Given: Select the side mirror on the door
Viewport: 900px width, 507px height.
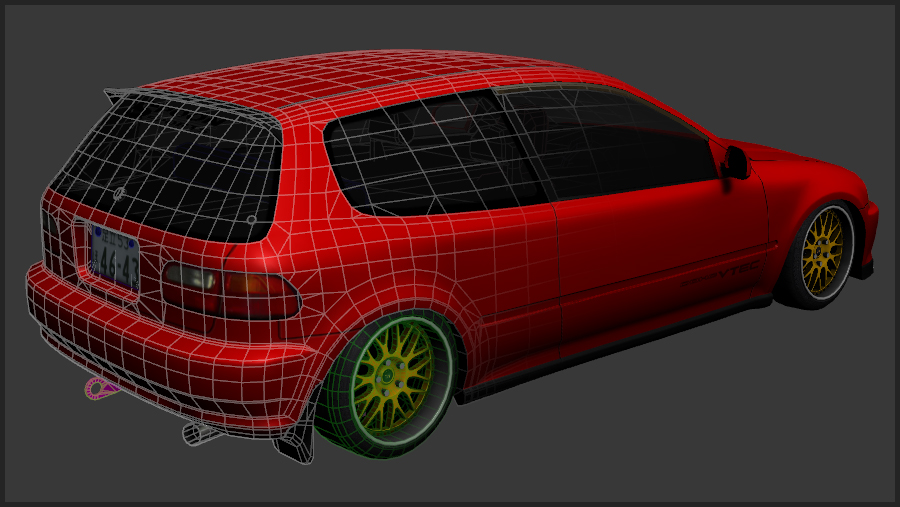Looking at the screenshot, I should (x=737, y=162).
